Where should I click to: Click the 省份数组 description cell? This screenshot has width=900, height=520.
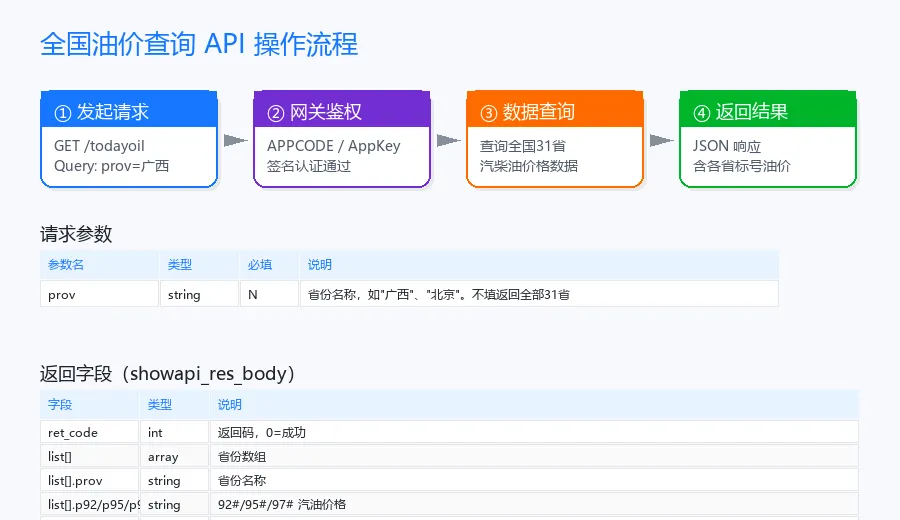(x=534, y=456)
